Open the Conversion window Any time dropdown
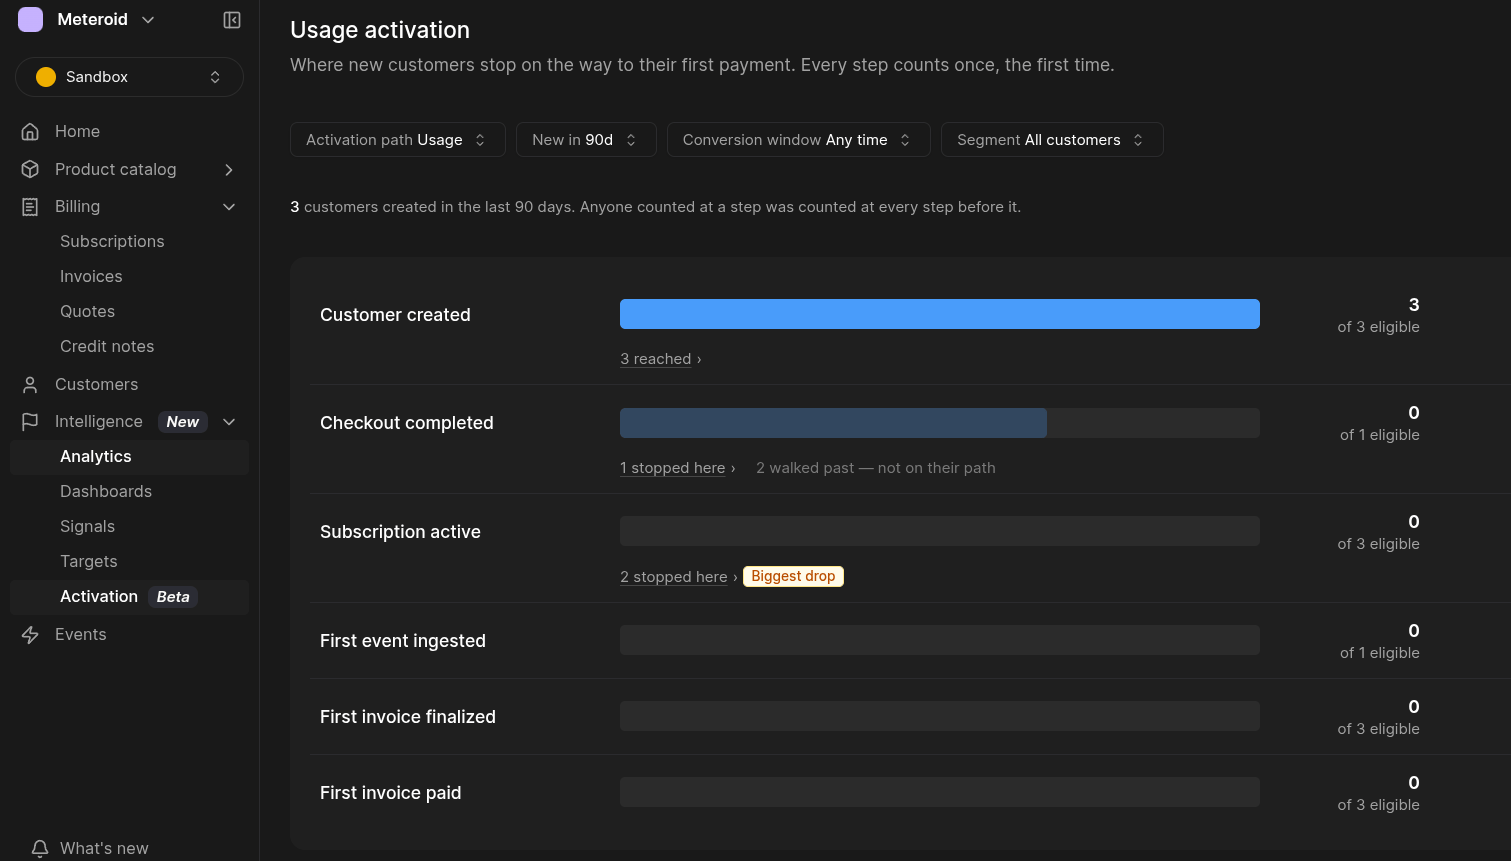 coord(798,140)
